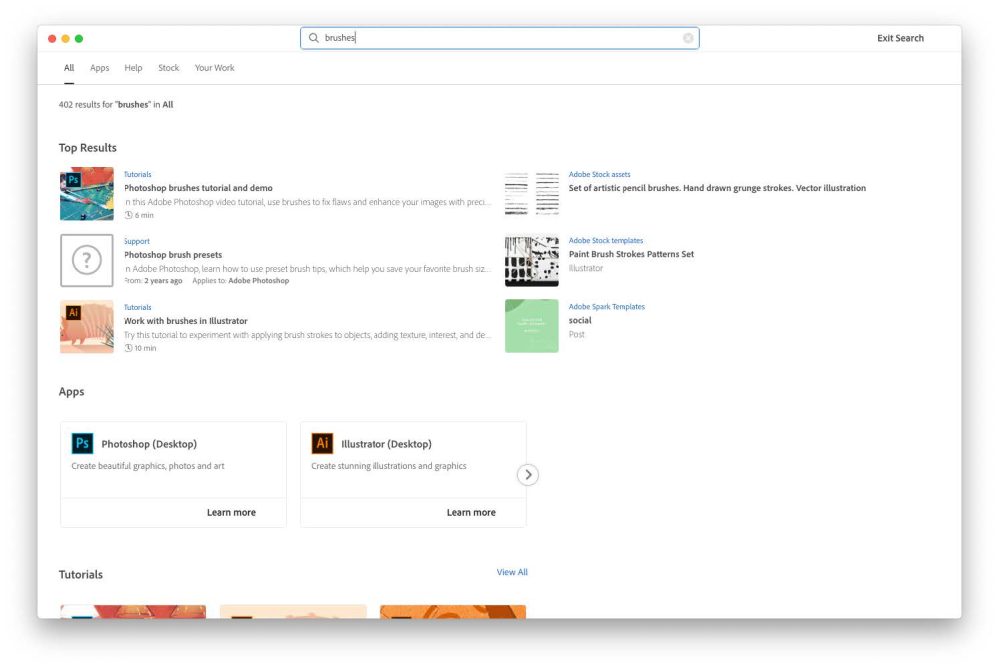999x668 pixels.
Task: Click the question mark icon beside Photoshop brush presets
Action: click(86, 262)
